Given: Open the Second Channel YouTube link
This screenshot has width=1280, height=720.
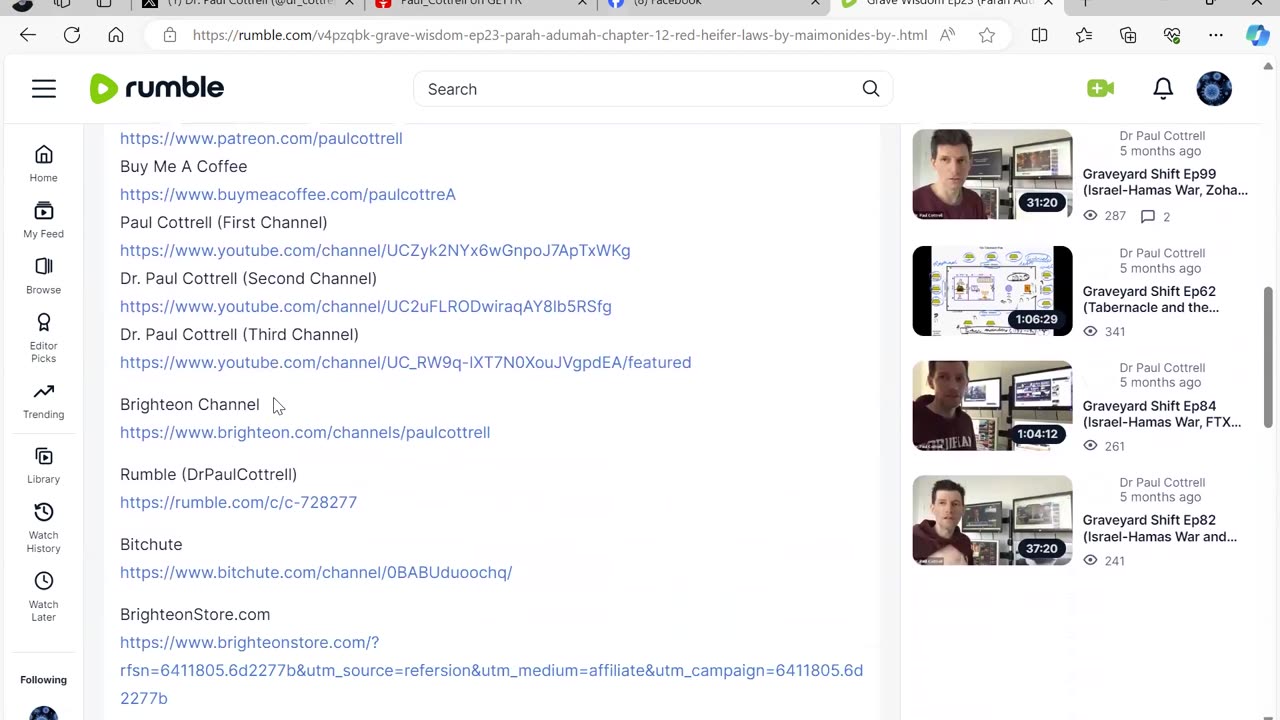Looking at the screenshot, I should 366,306.
